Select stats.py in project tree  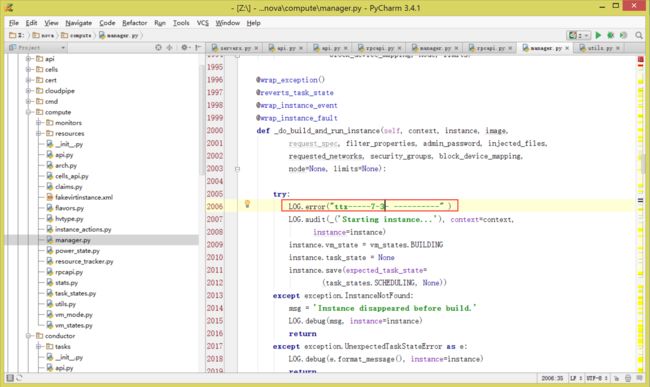(x=66, y=283)
